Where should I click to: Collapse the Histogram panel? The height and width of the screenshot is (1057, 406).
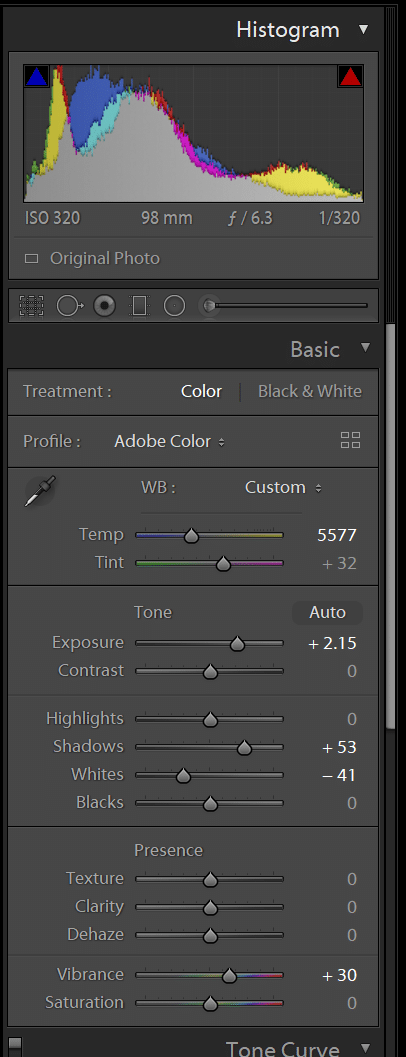pyautogui.click(x=364, y=30)
